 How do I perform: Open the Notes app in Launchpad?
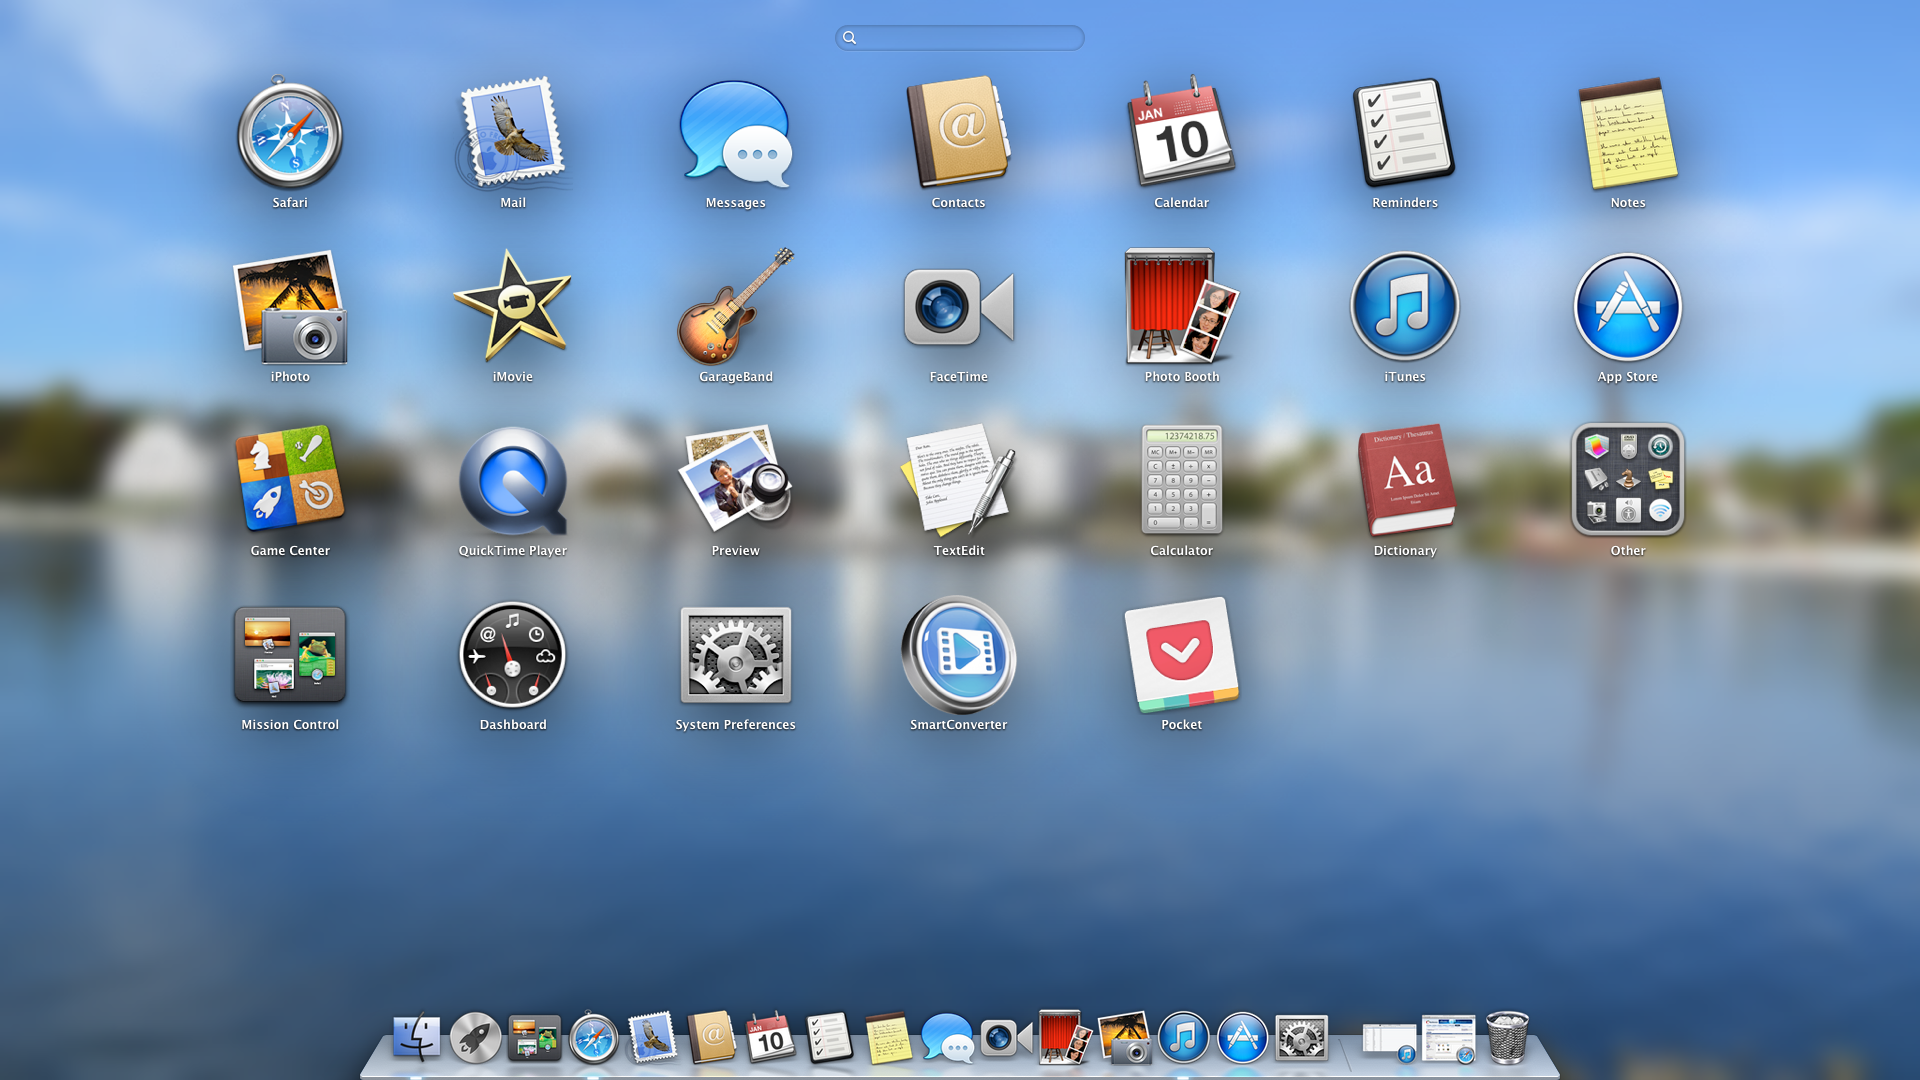coord(1627,134)
